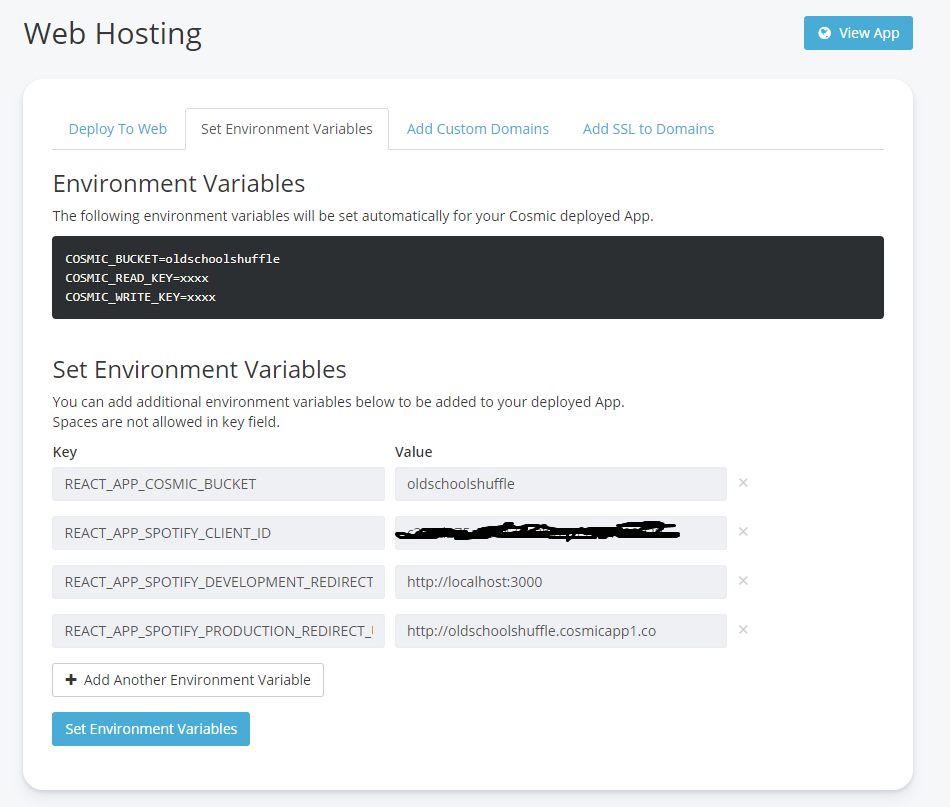Click the redacted Spotify client ID value field
This screenshot has width=950, height=807.
point(560,533)
